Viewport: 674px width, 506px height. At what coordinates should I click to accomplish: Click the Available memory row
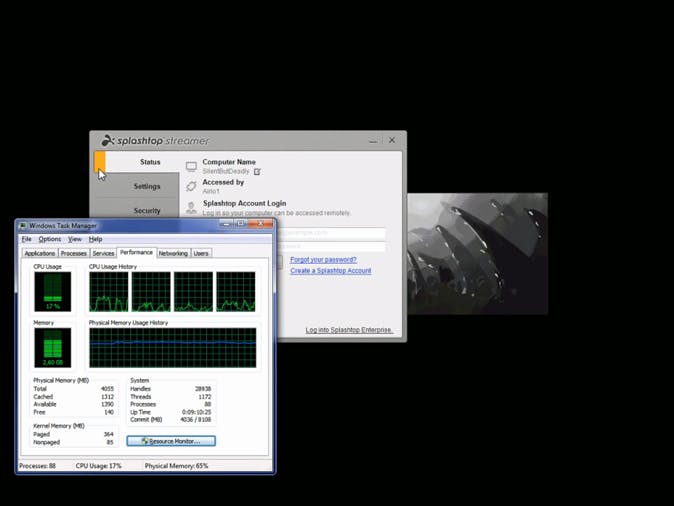pyautogui.click(x=74, y=404)
